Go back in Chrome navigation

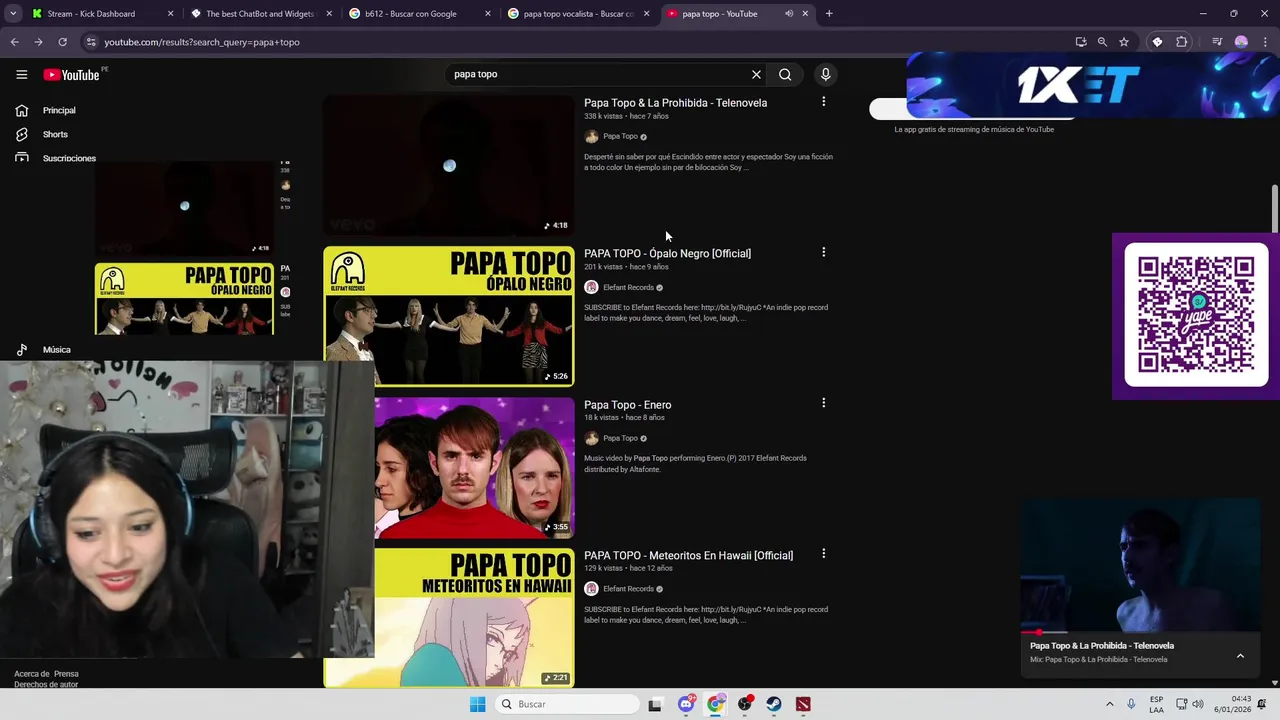[x=14, y=42]
